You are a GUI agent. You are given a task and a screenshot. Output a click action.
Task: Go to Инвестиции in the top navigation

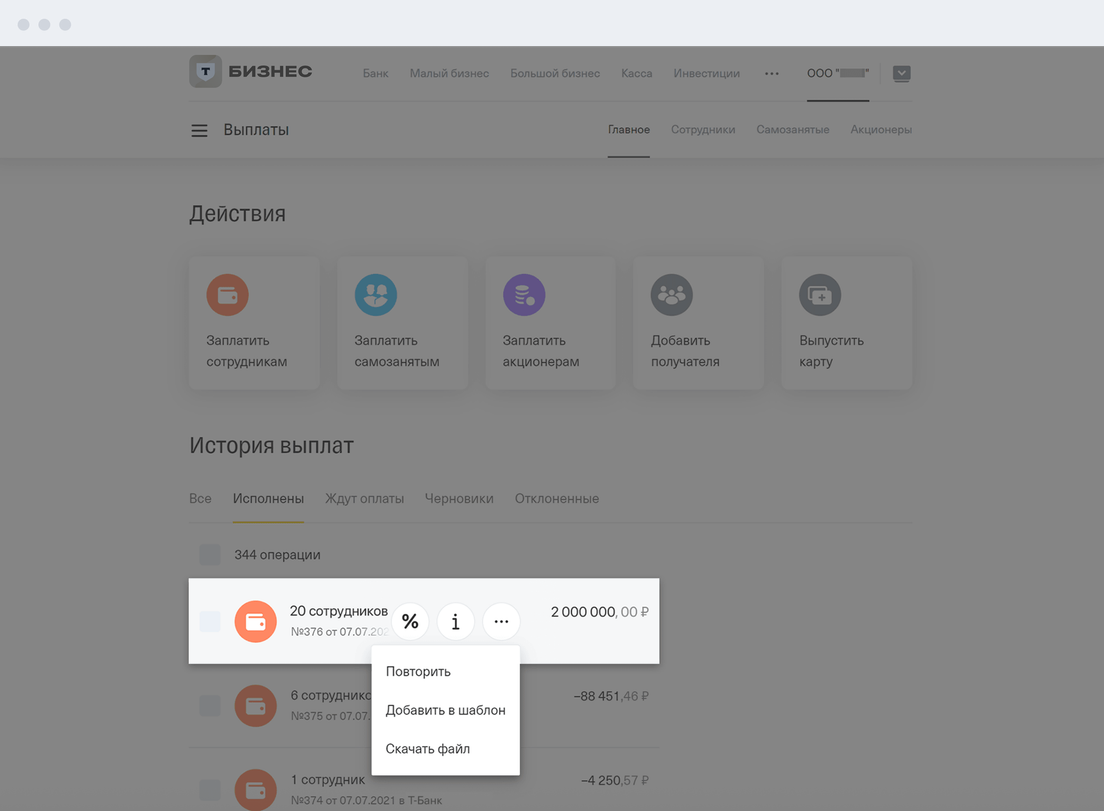(x=706, y=74)
